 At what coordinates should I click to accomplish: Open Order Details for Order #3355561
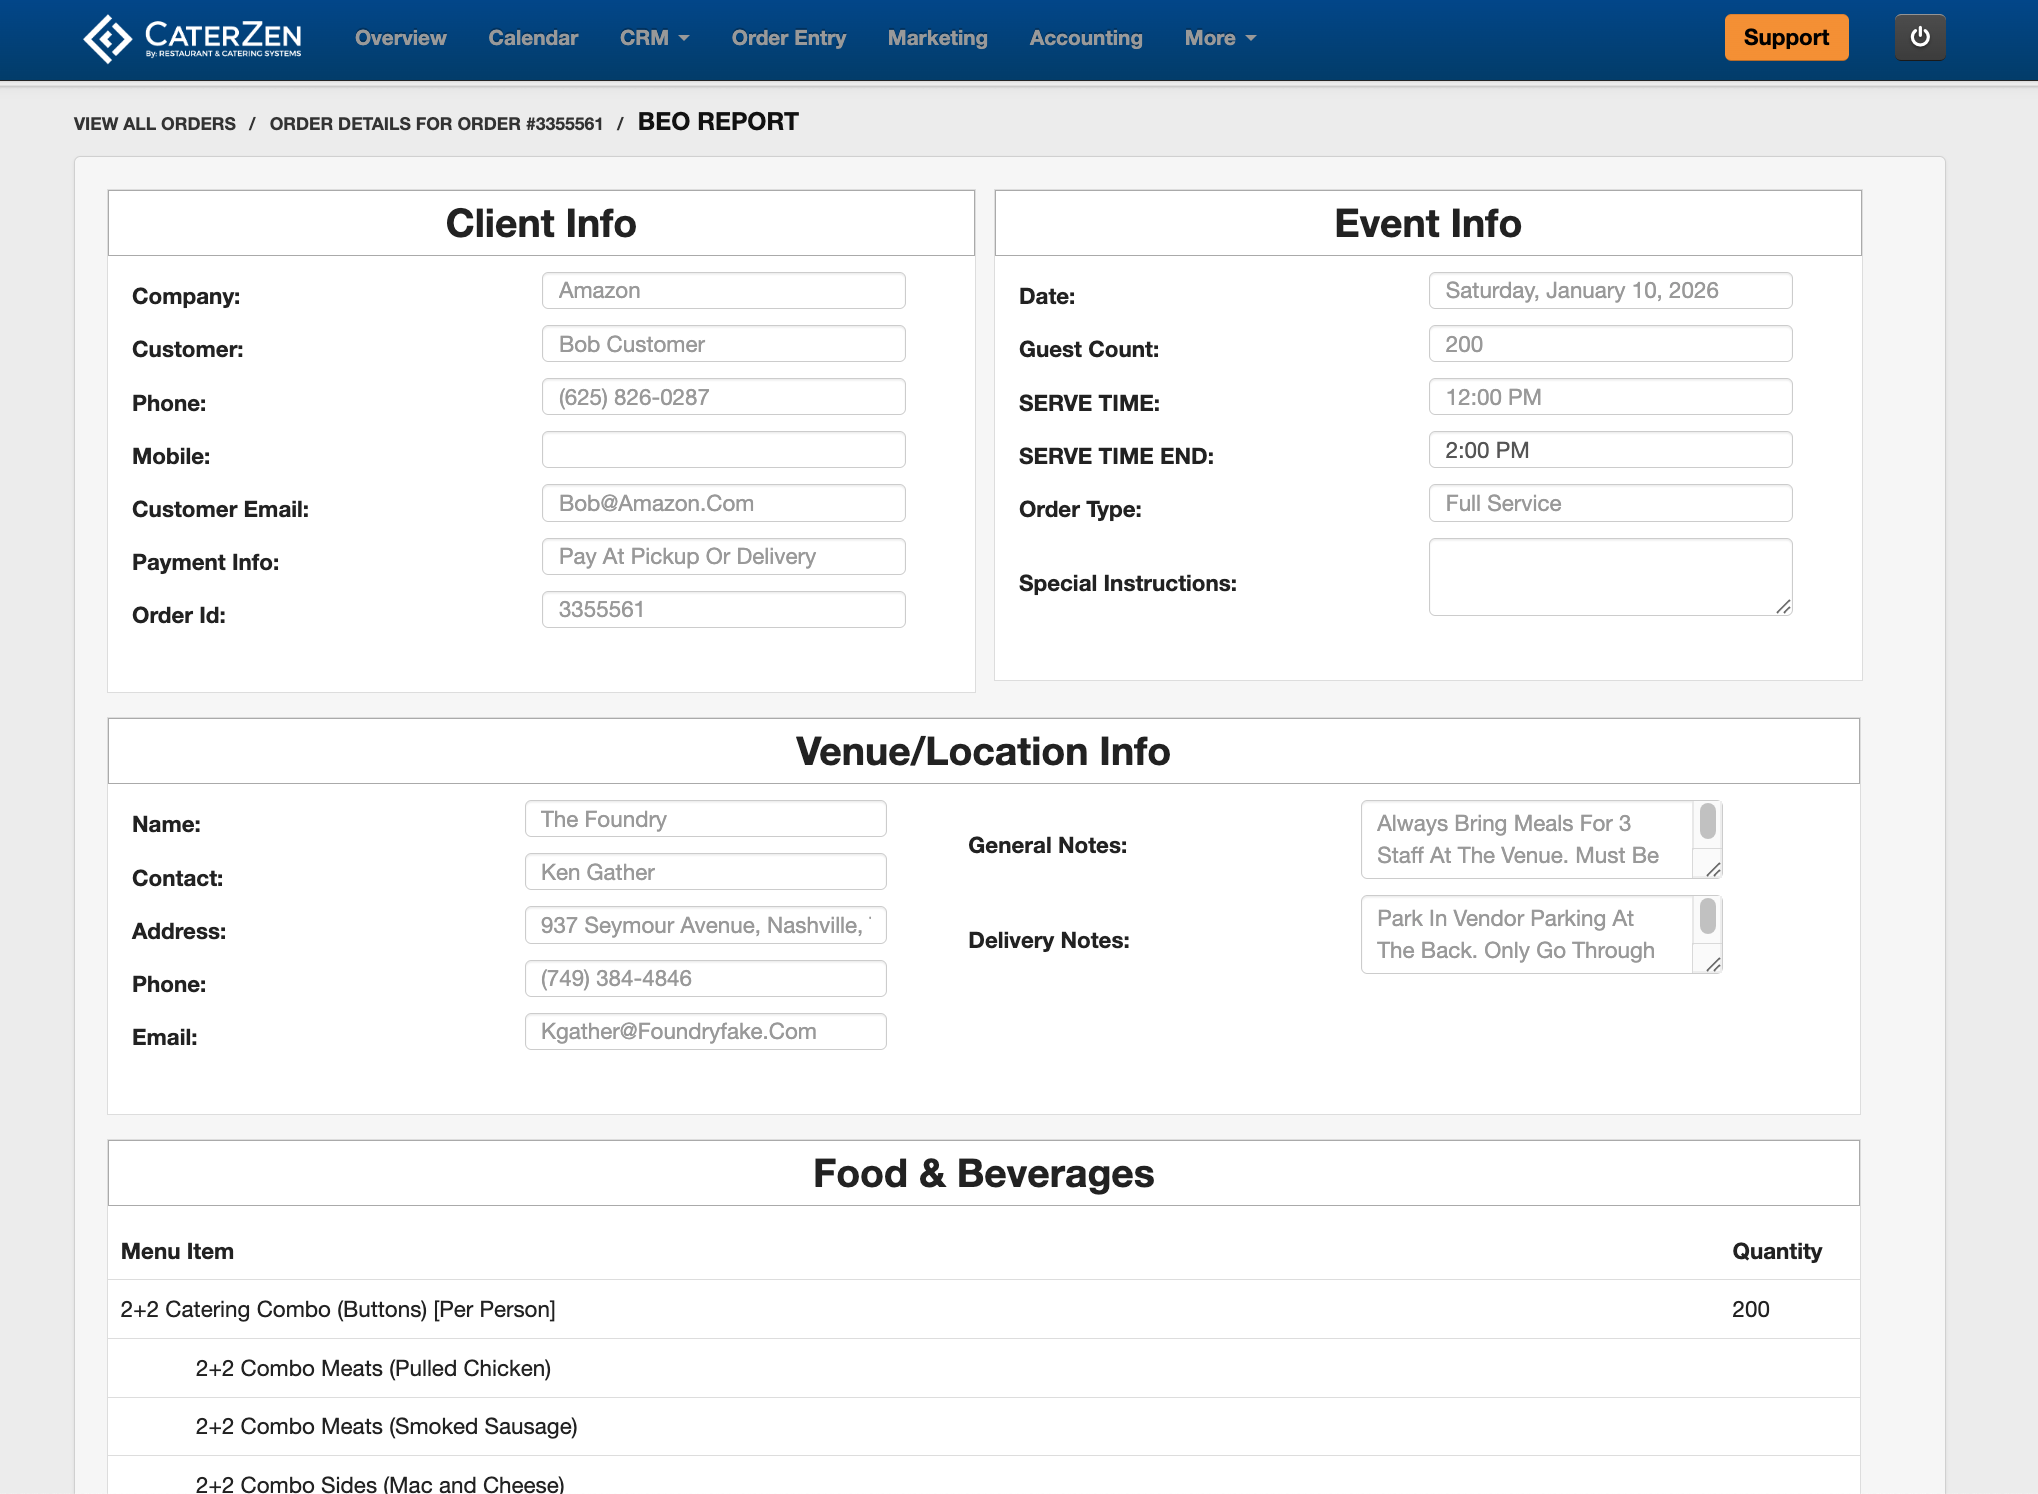(436, 124)
